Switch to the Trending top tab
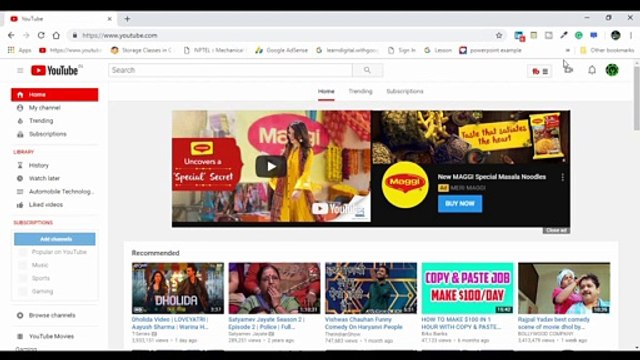640x360 pixels. [x=360, y=91]
